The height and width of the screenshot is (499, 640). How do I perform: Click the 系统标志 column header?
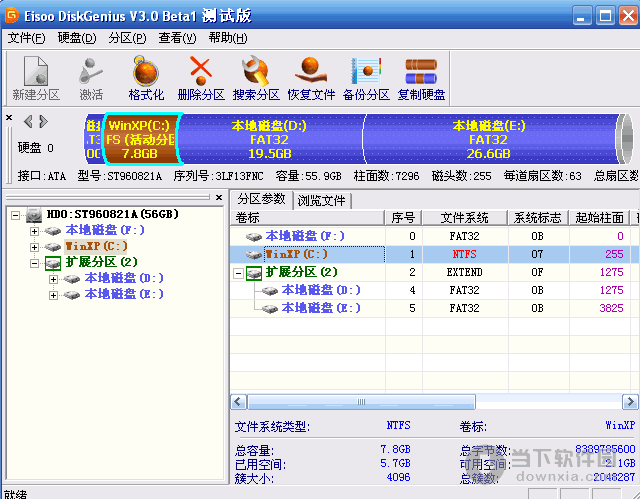[x=538, y=218]
